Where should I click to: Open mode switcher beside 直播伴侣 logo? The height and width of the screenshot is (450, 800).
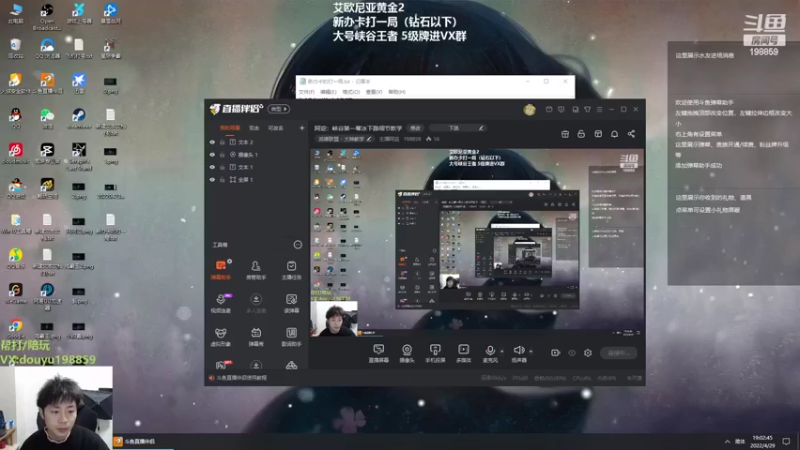pyautogui.click(x=279, y=109)
